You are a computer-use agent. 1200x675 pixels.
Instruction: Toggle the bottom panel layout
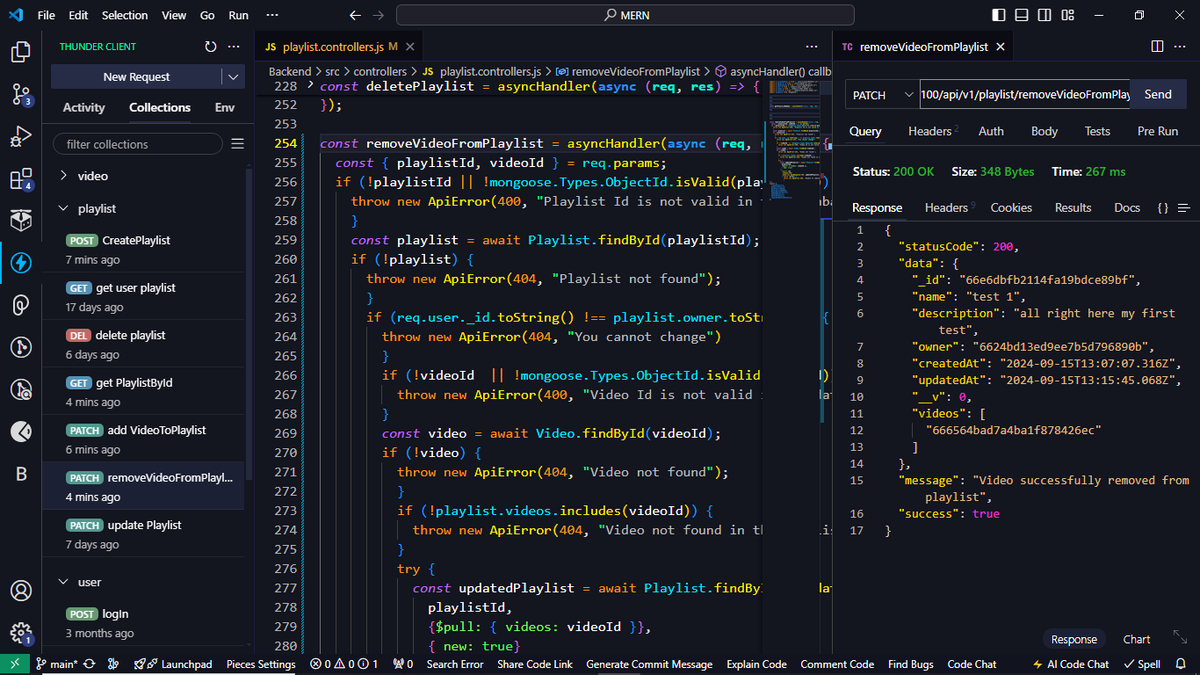coord(1023,15)
